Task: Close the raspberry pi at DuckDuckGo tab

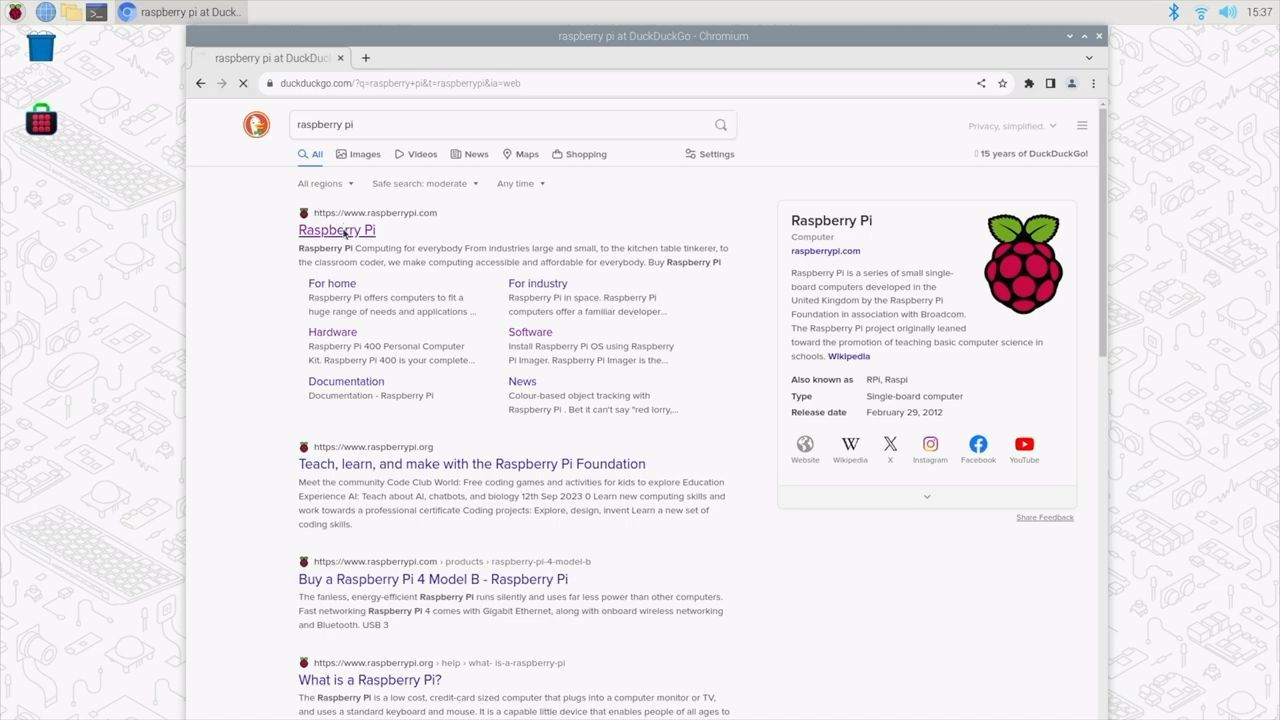Action: coord(341,58)
